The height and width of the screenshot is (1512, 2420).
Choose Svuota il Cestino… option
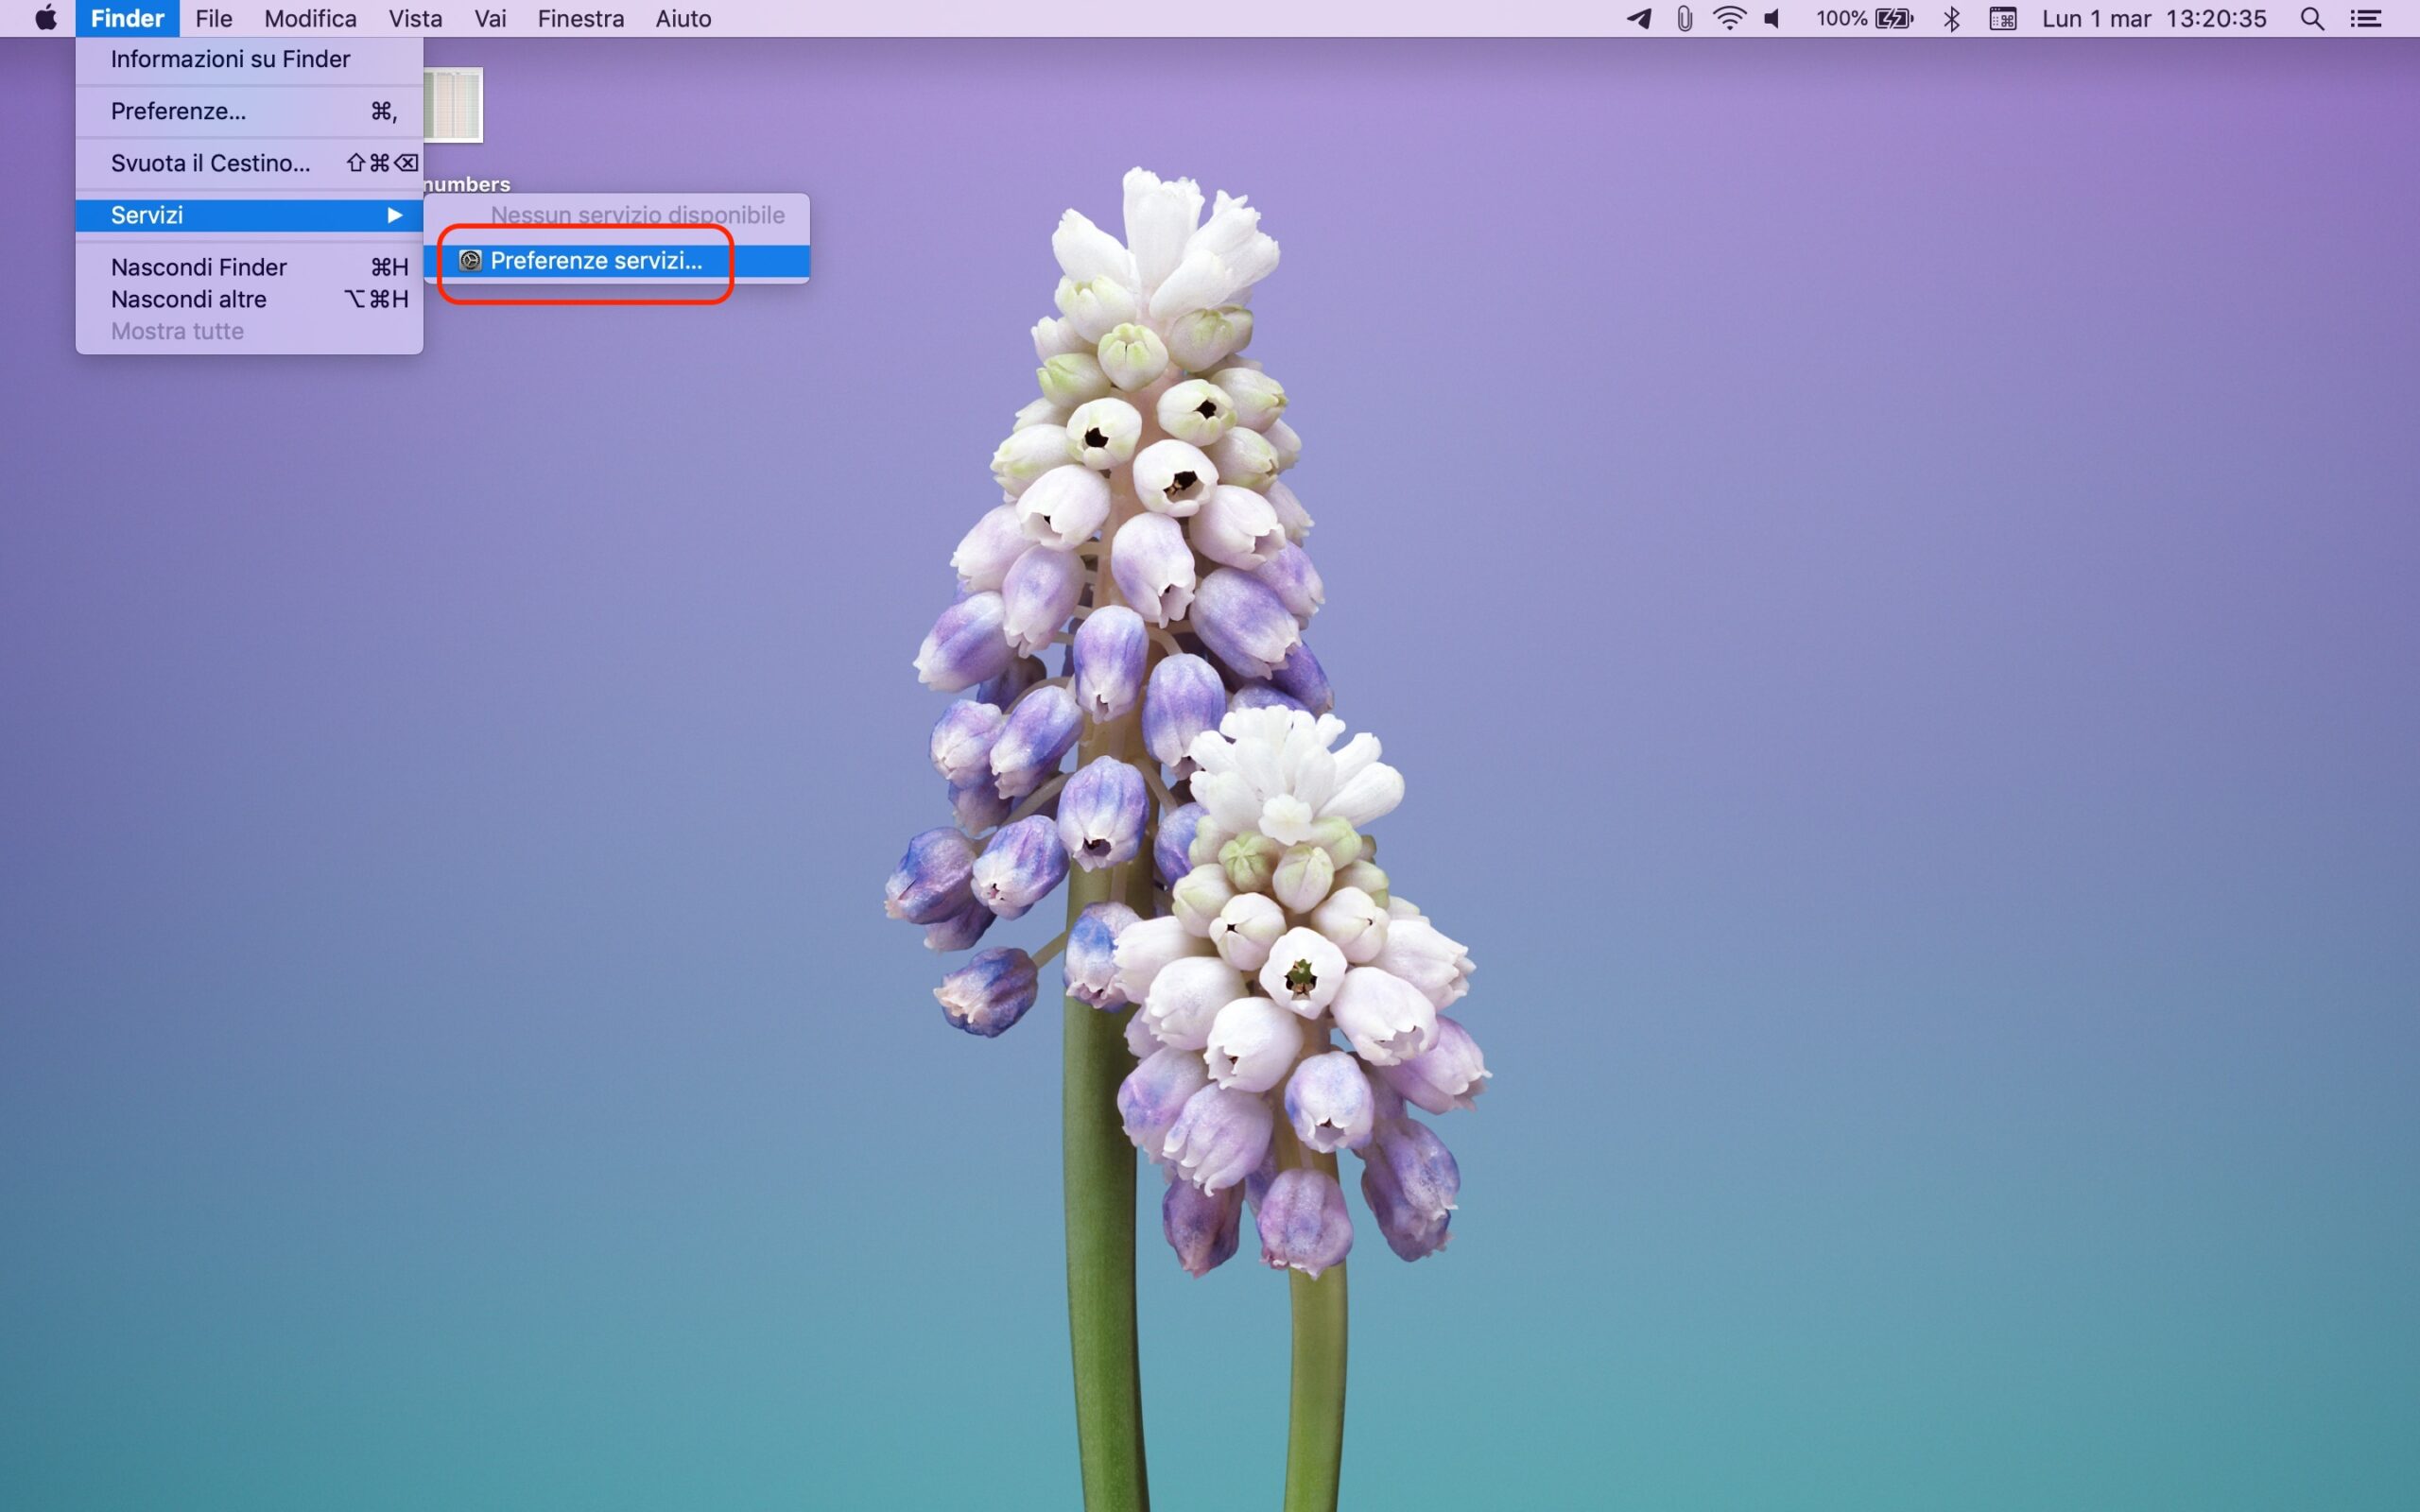[x=210, y=163]
